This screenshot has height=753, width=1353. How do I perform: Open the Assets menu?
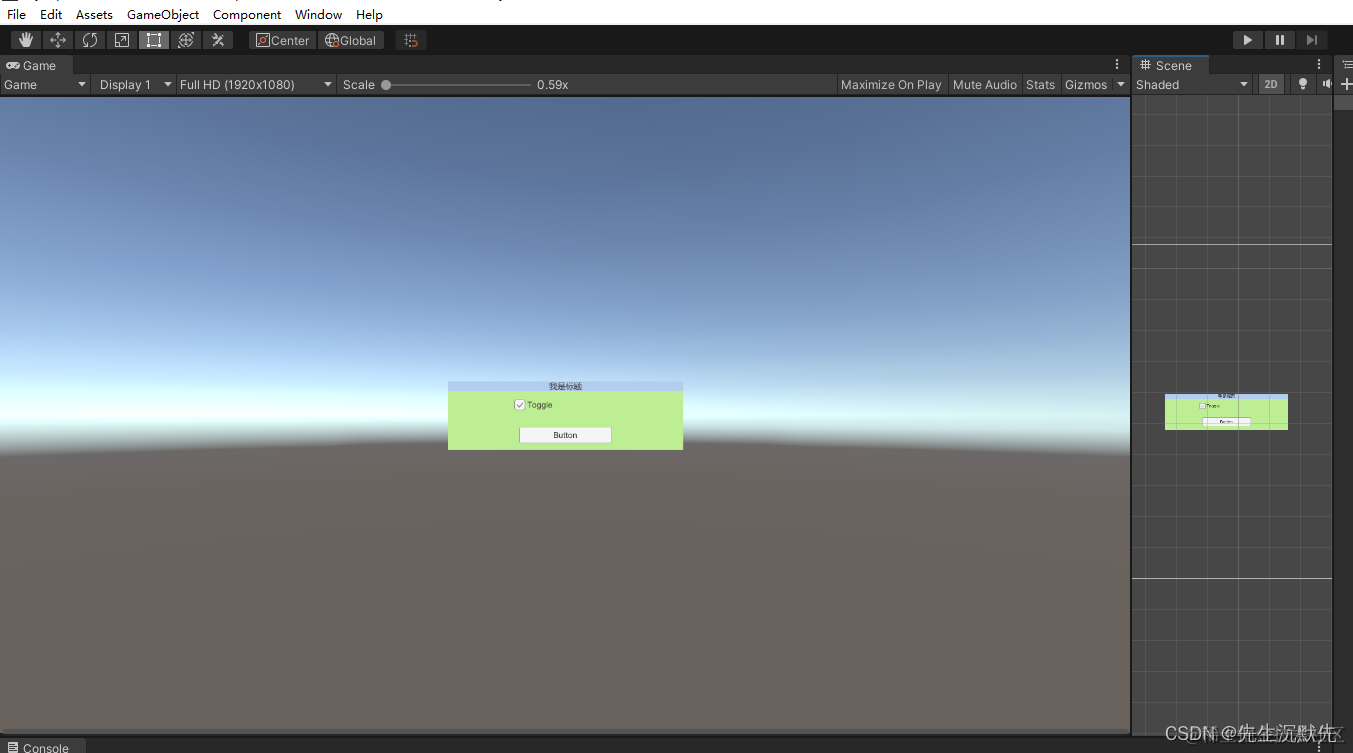coord(94,14)
